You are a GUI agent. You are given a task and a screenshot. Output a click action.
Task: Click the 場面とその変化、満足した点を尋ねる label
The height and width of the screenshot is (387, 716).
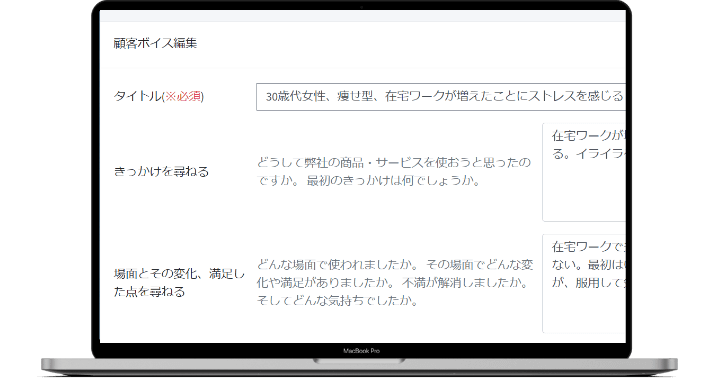tap(179, 282)
